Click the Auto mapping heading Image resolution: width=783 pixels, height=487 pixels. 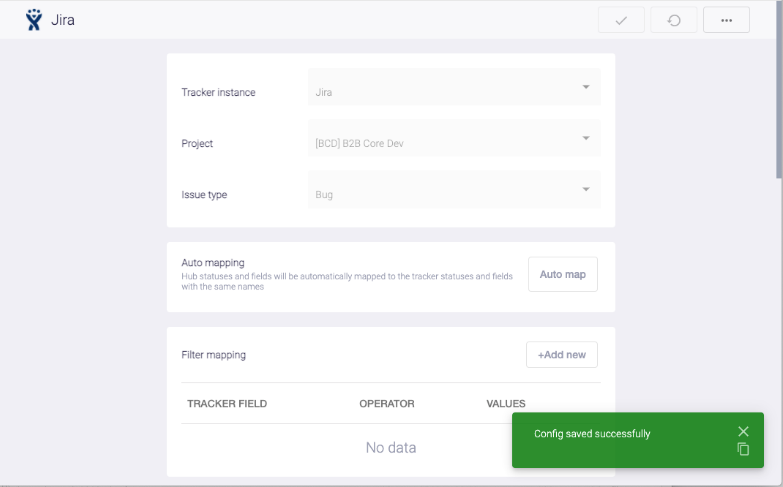point(213,263)
